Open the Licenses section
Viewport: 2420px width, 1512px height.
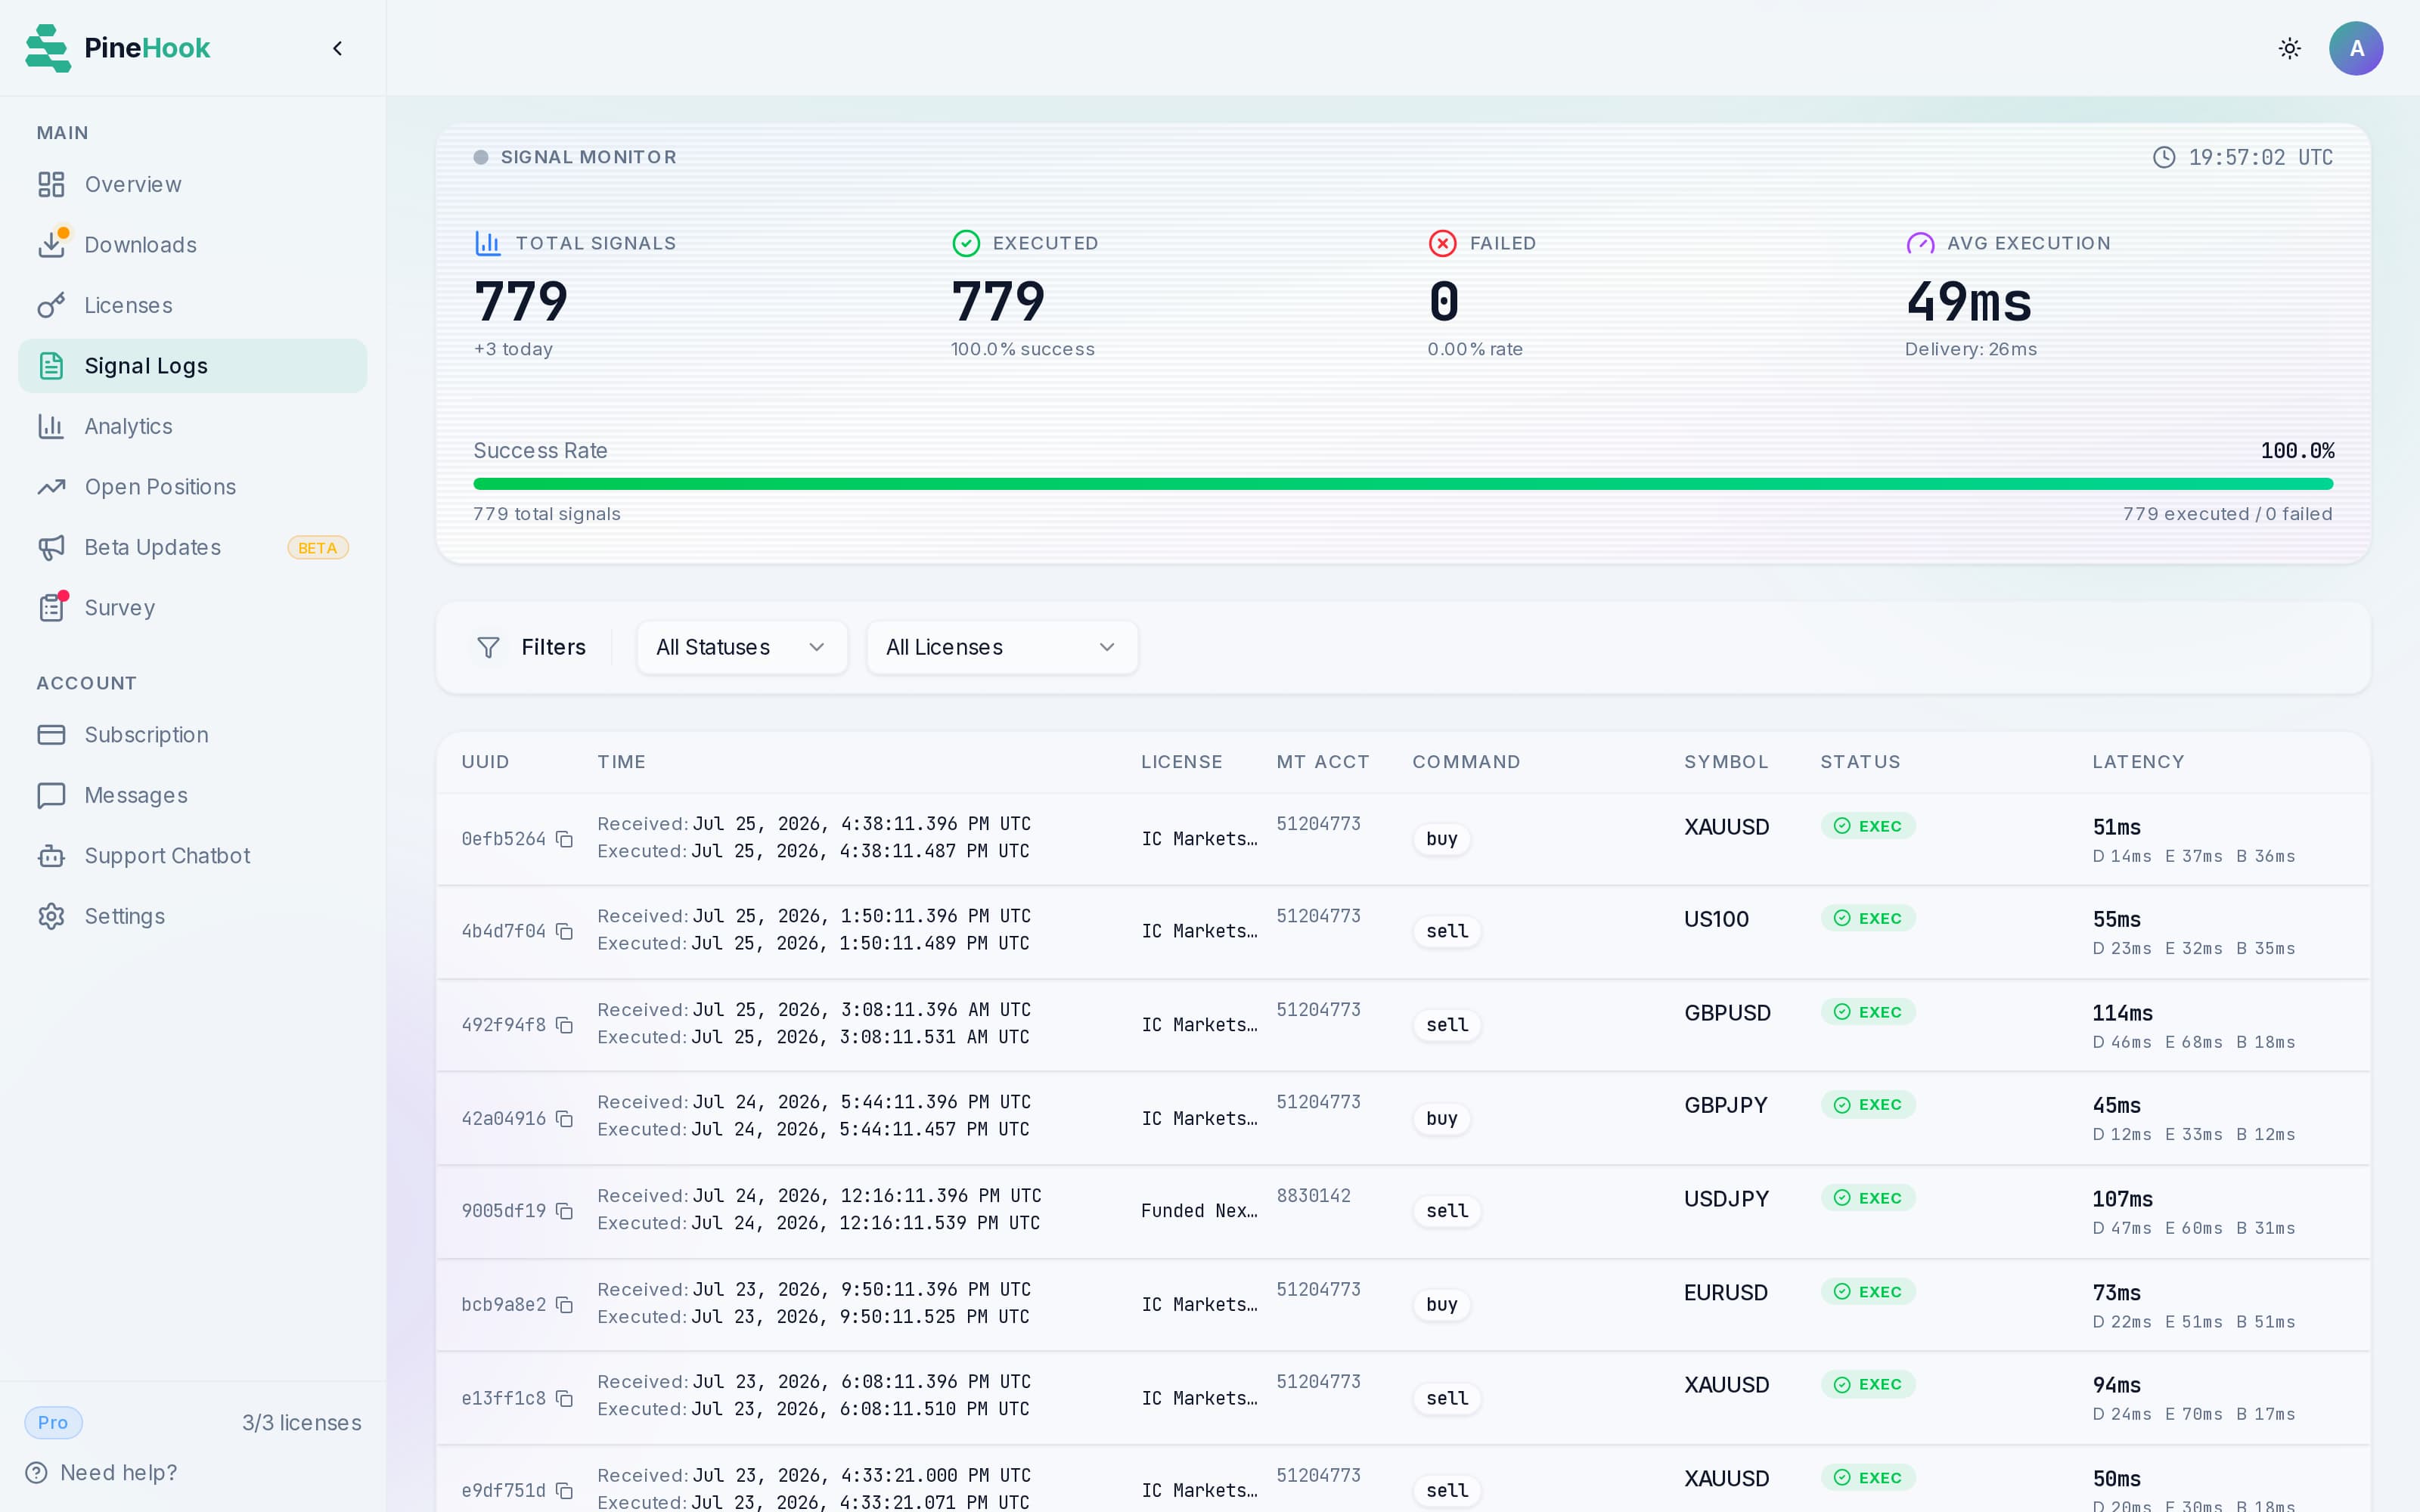coord(192,305)
